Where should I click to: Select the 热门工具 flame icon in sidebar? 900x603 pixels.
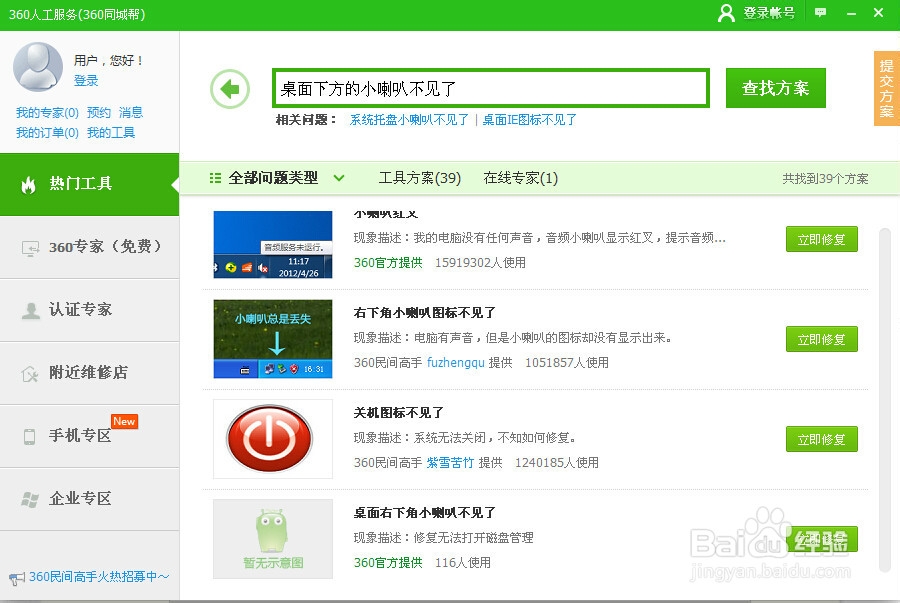tap(30, 186)
